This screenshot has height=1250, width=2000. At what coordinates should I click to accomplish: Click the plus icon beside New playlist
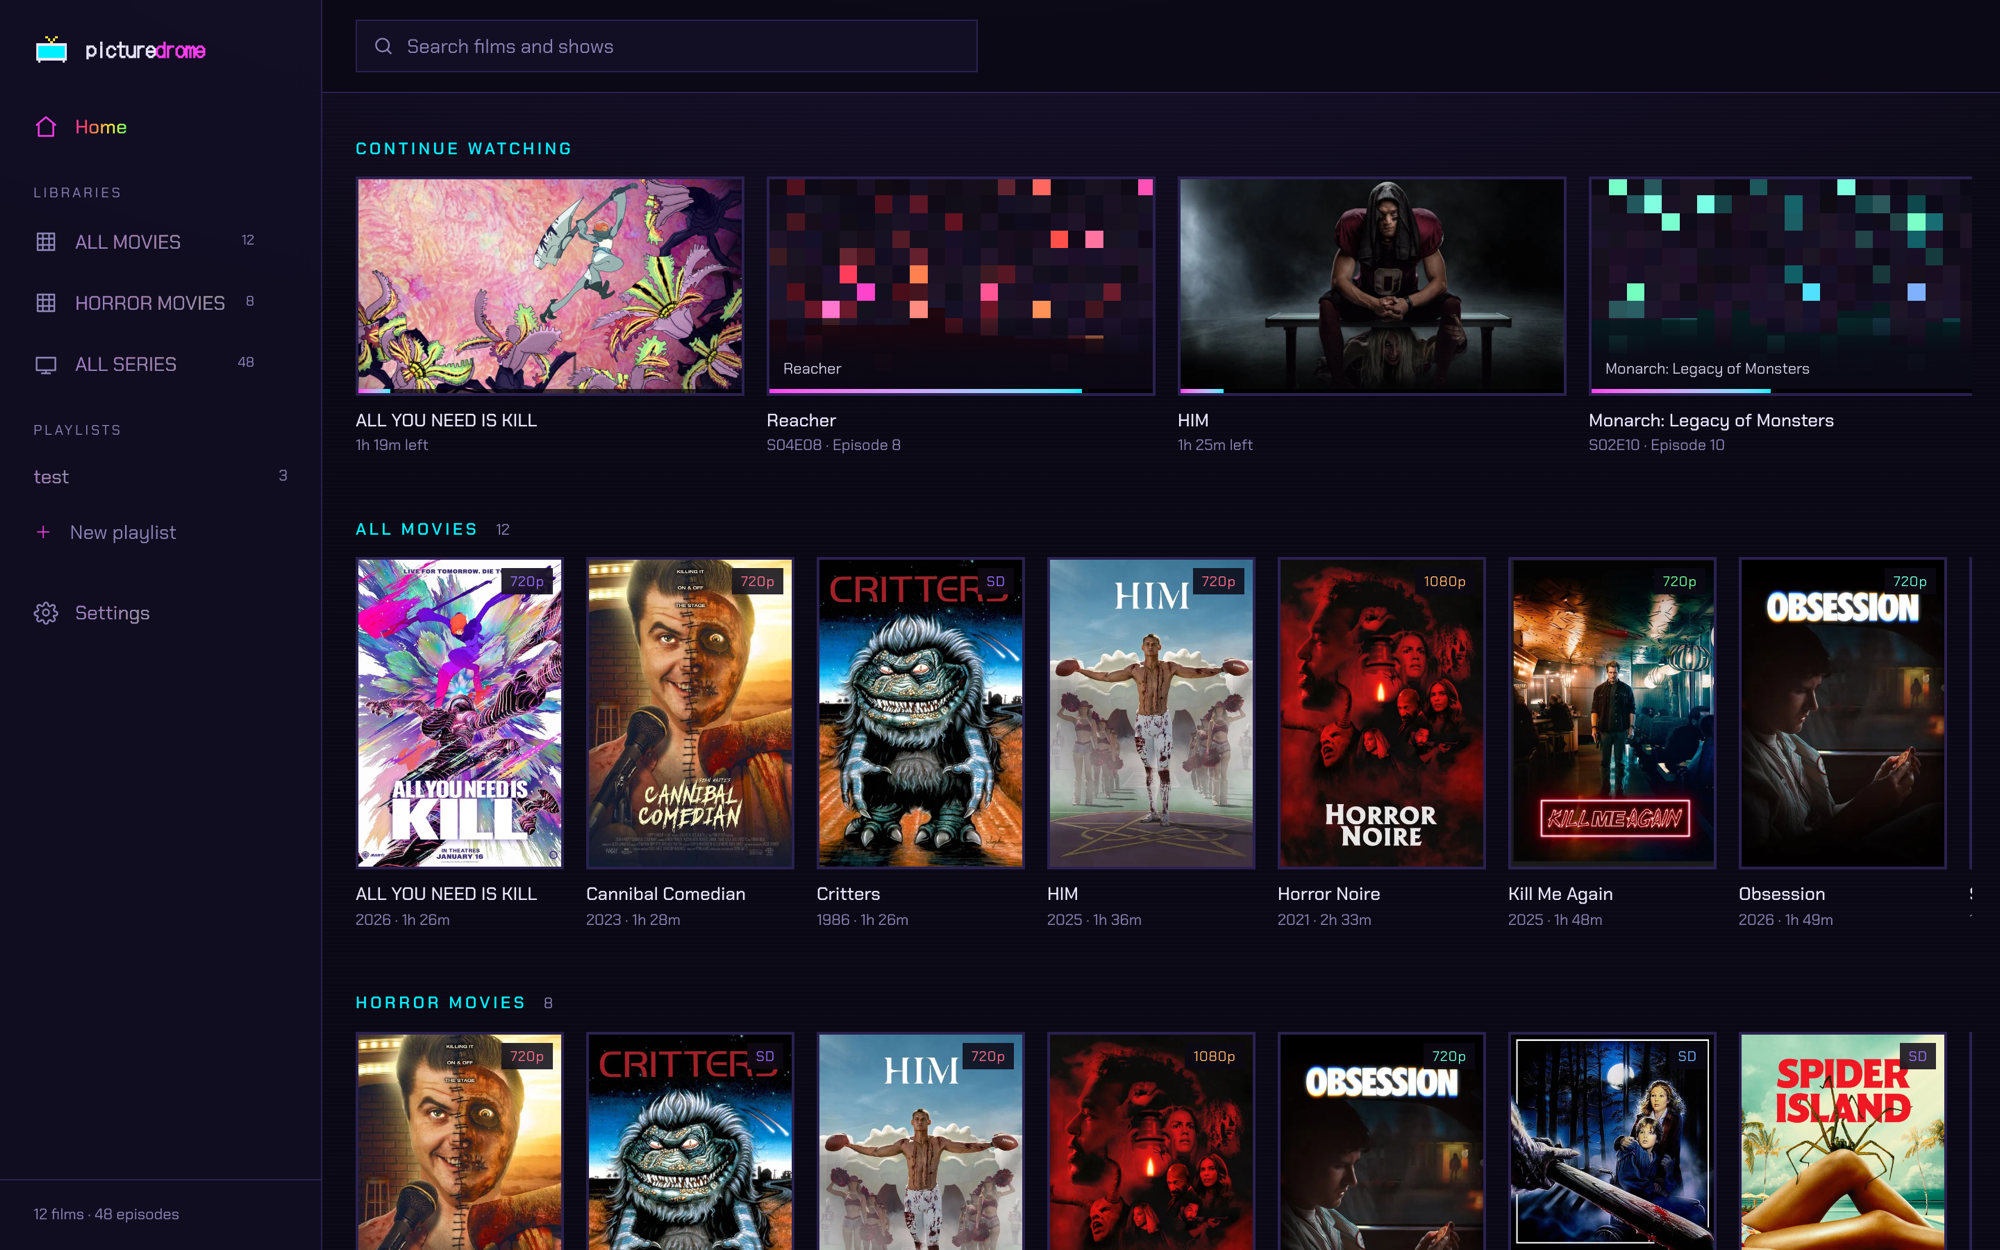(43, 532)
